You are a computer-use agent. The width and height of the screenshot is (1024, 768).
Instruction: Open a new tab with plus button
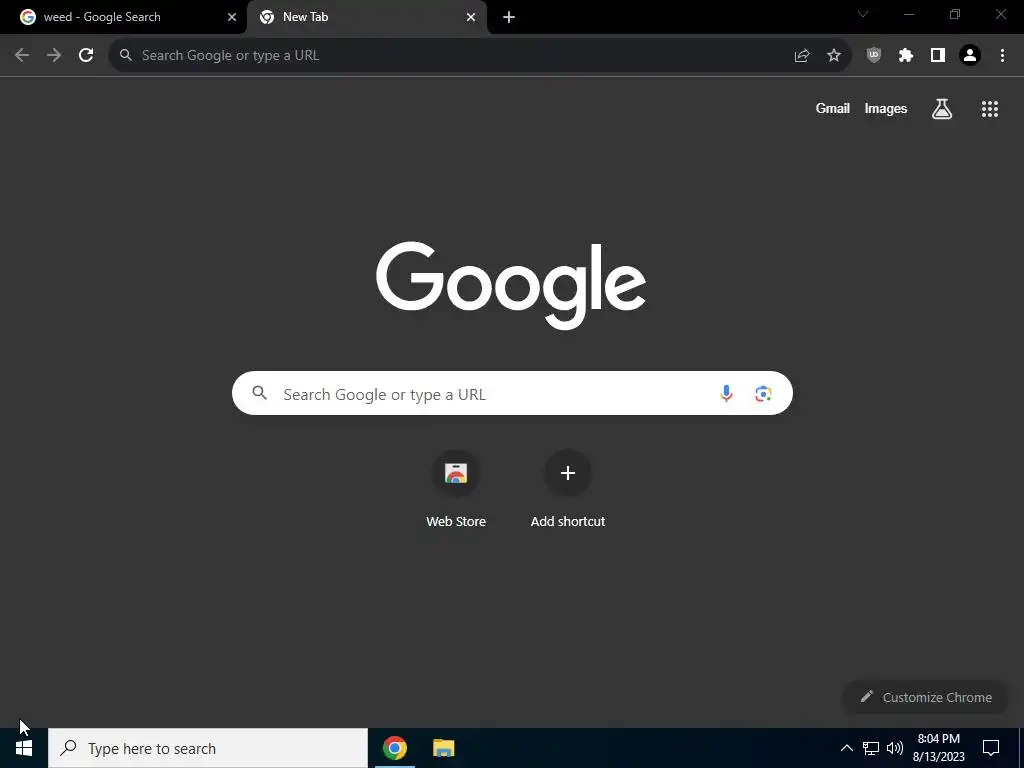pos(509,18)
